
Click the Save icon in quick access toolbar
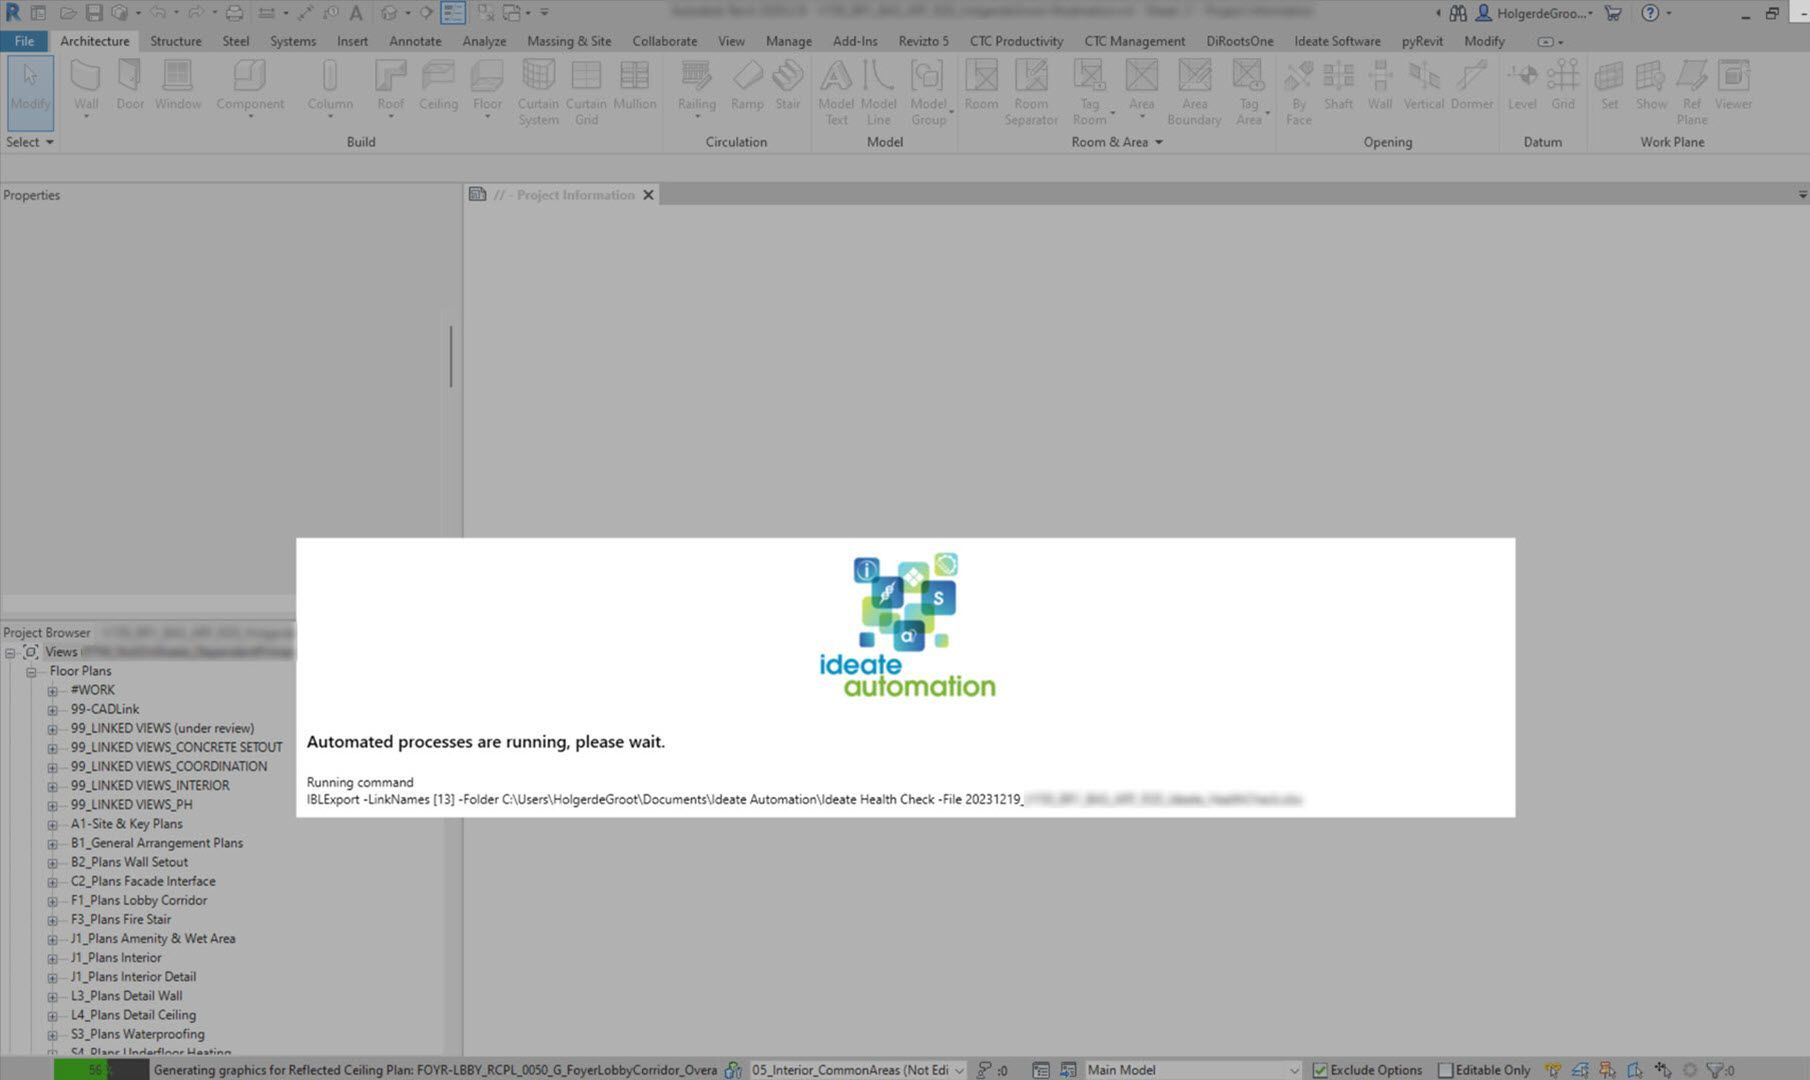click(x=93, y=13)
